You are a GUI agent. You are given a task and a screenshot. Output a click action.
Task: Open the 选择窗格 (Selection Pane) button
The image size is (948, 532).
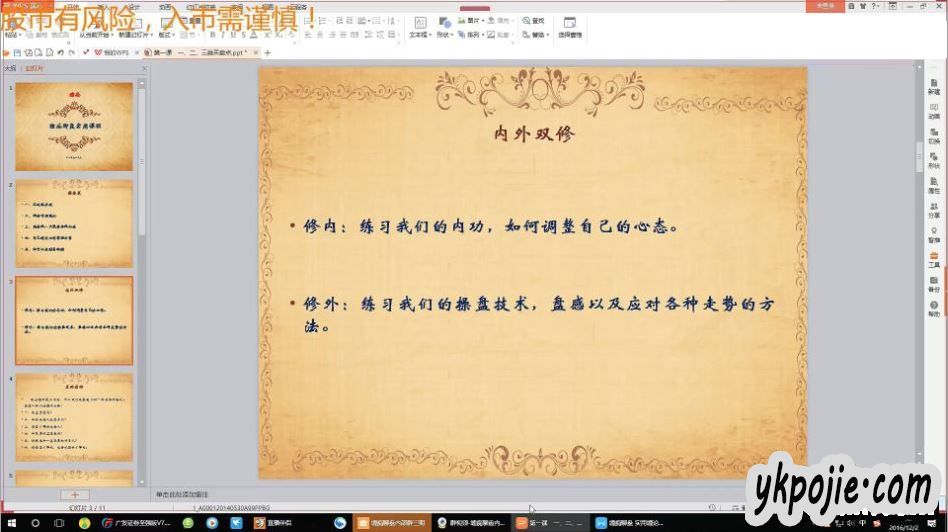tap(569, 27)
